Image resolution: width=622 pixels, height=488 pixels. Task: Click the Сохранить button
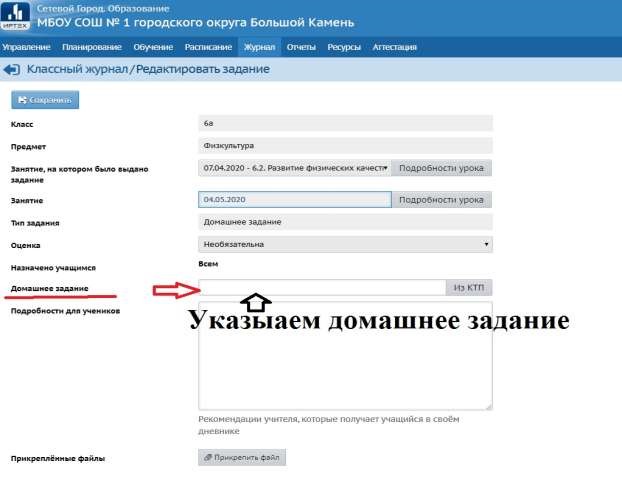(x=45, y=100)
